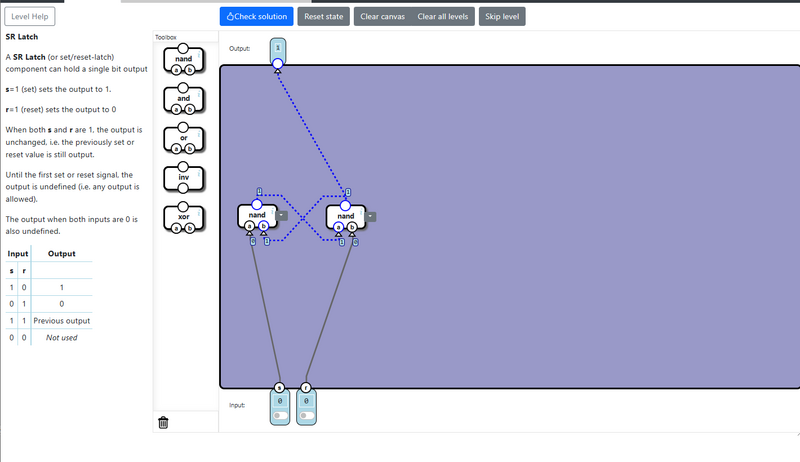Click input b of toolbox xor gate

coord(190,228)
